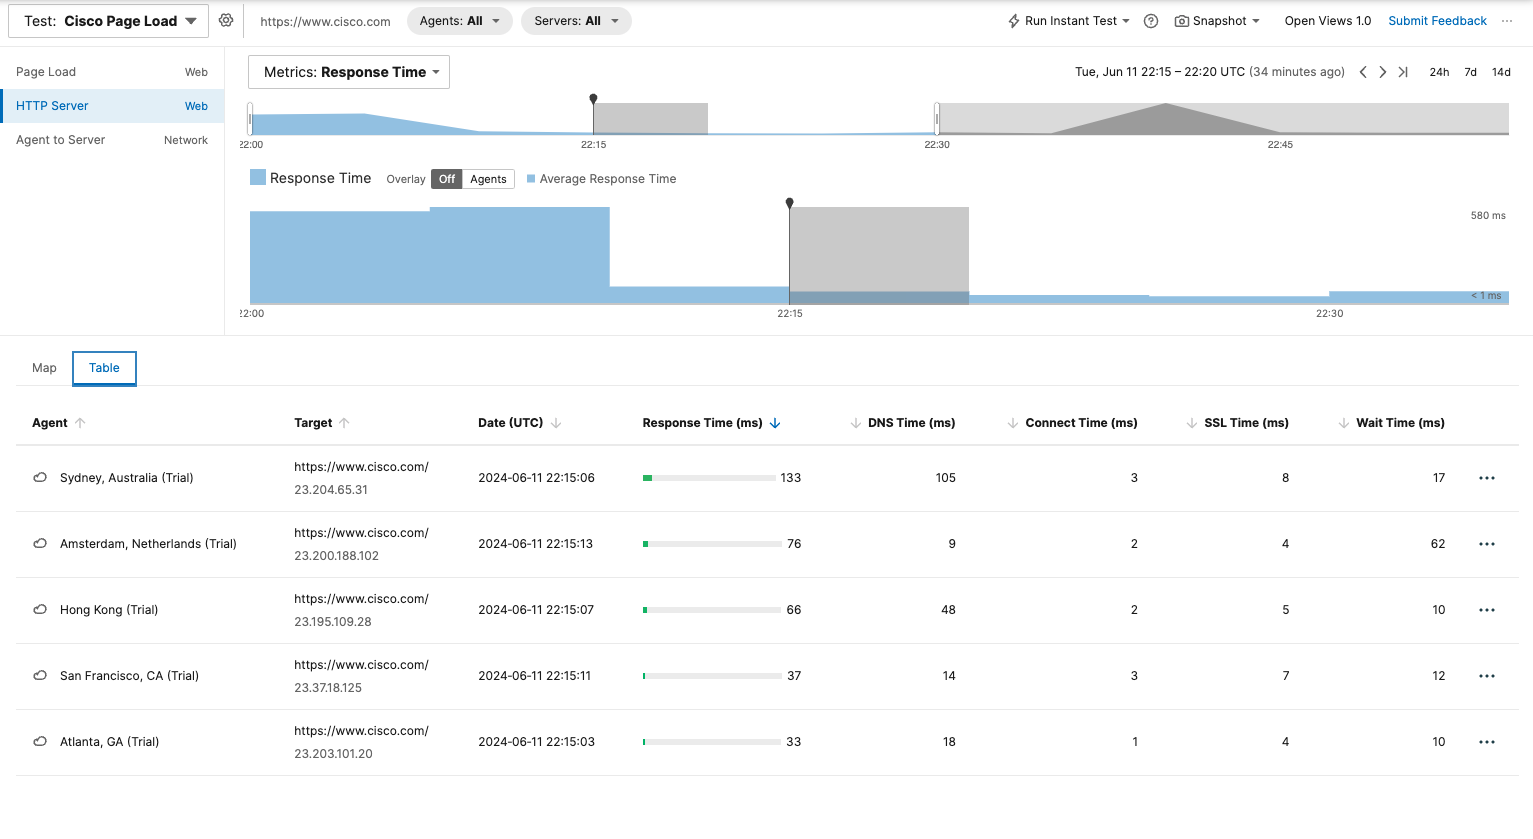
Task: Jump to latest data arrow
Action: 1403,72
